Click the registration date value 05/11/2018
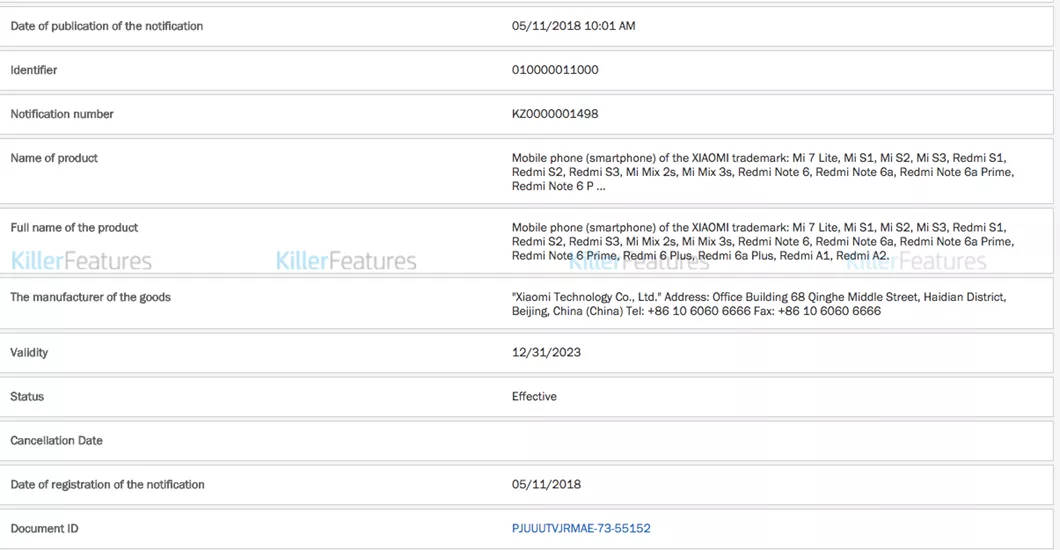Image resolution: width=1060 pixels, height=550 pixels. 546,485
